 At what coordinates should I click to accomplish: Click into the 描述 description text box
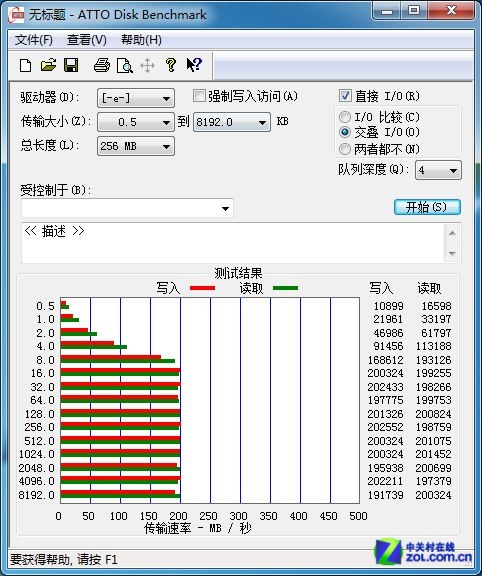tap(233, 243)
